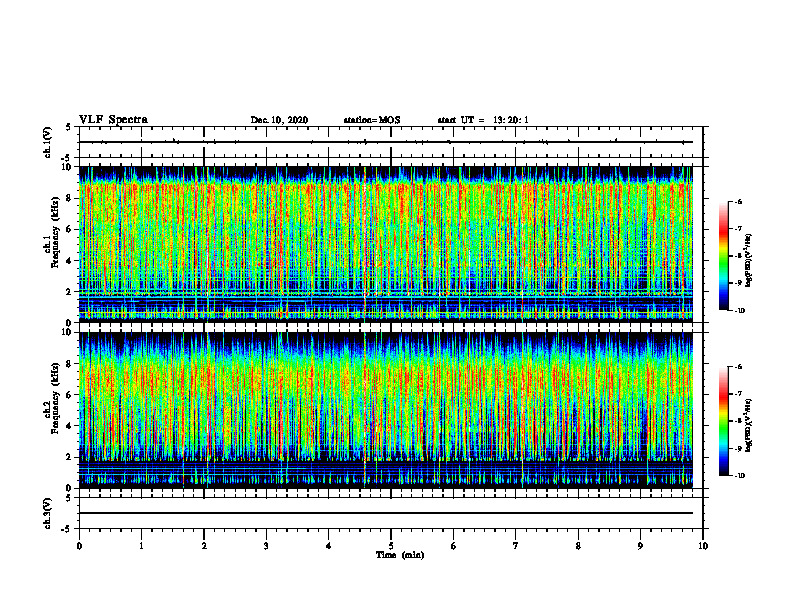Image resolution: width=792 pixels, height=612 pixels.
Task: Click the "10" kHz tick of the ch.2 spectrogram
Action: pyautogui.click(x=69, y=332)
